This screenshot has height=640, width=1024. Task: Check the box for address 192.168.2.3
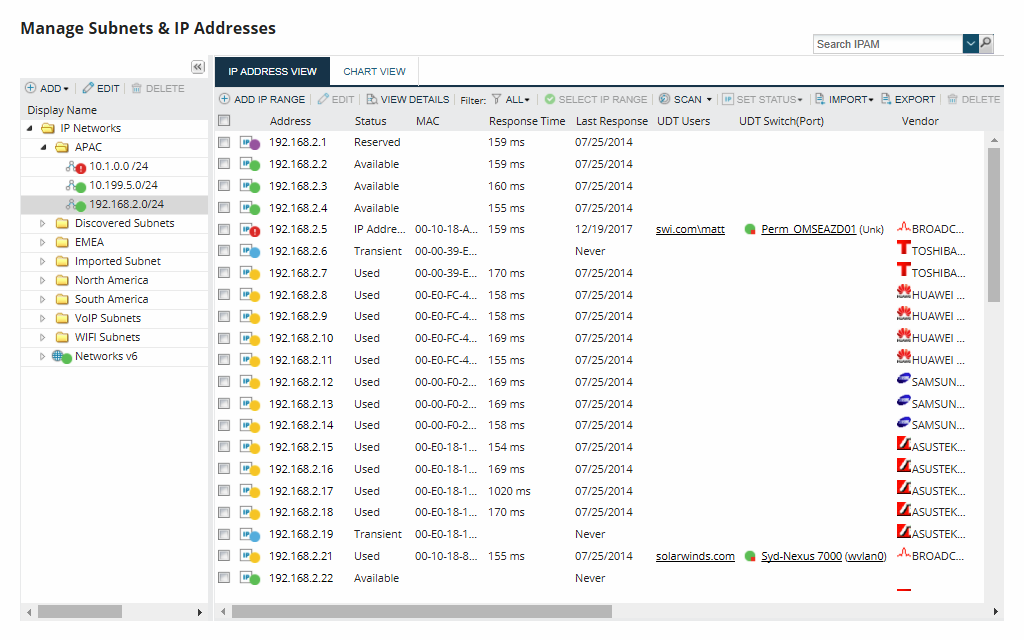pos(224,185)
